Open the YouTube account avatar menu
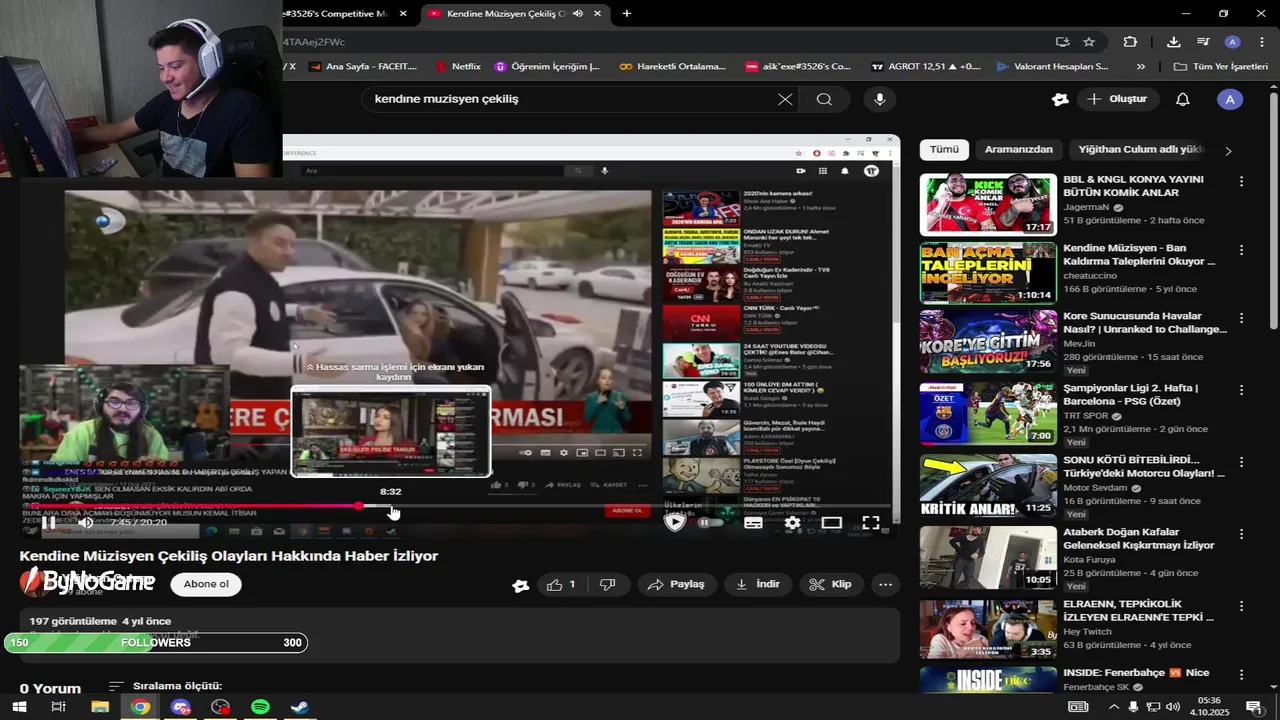Image resolution: width=1280 pixels, height=720 pixels. [1230, 99]
